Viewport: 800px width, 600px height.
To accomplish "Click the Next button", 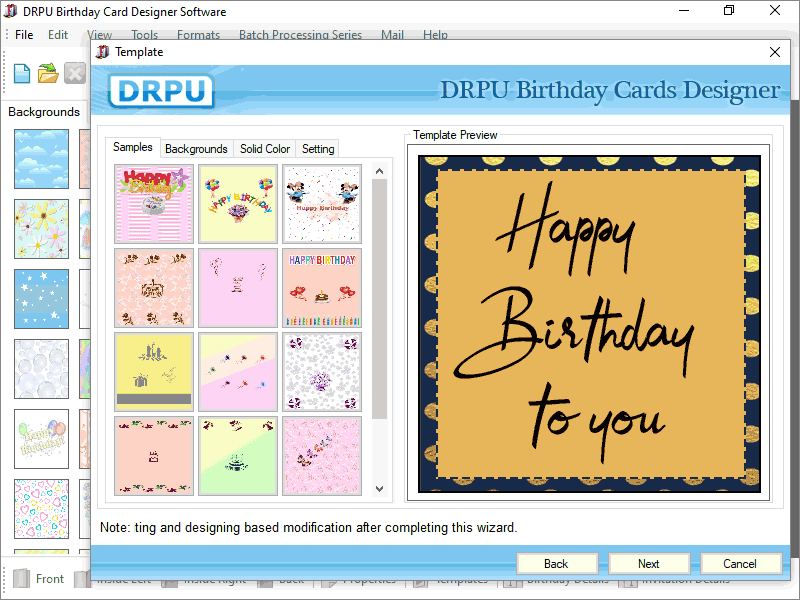I will click(x=648, y=564).
